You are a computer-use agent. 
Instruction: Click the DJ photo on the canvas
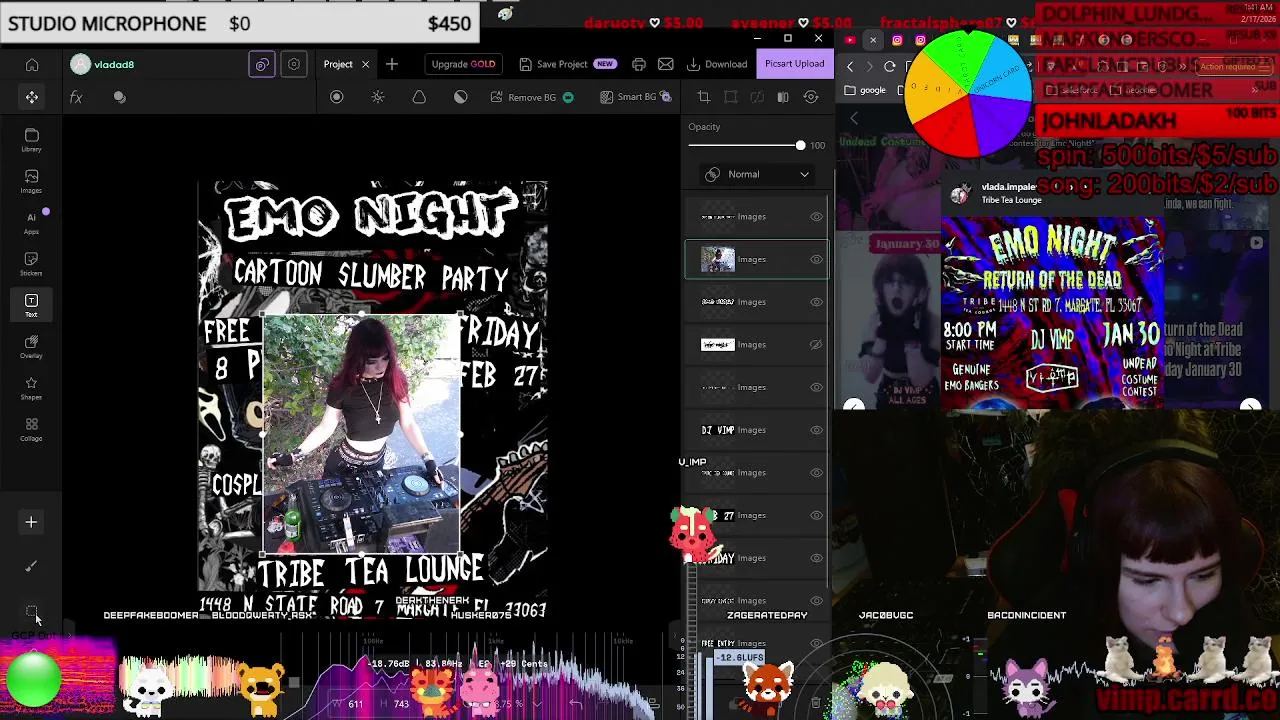(x=361, y=434)
